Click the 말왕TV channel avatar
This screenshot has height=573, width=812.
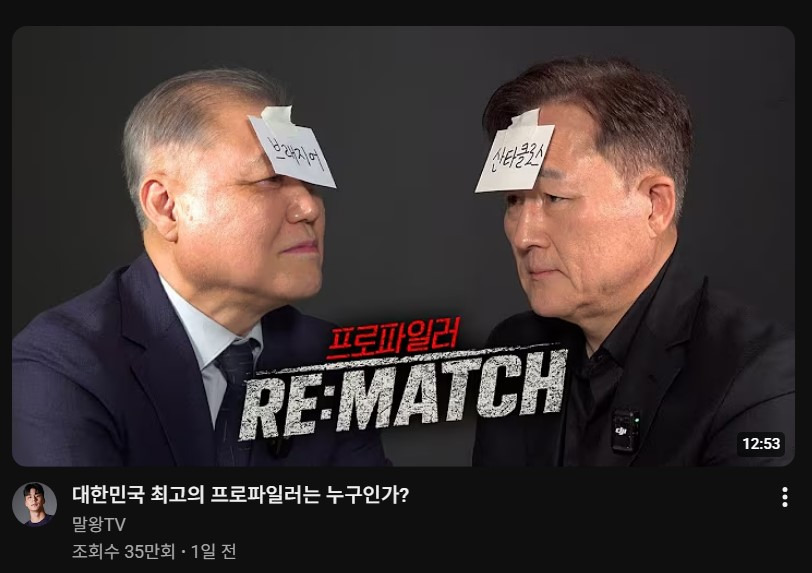34,504
